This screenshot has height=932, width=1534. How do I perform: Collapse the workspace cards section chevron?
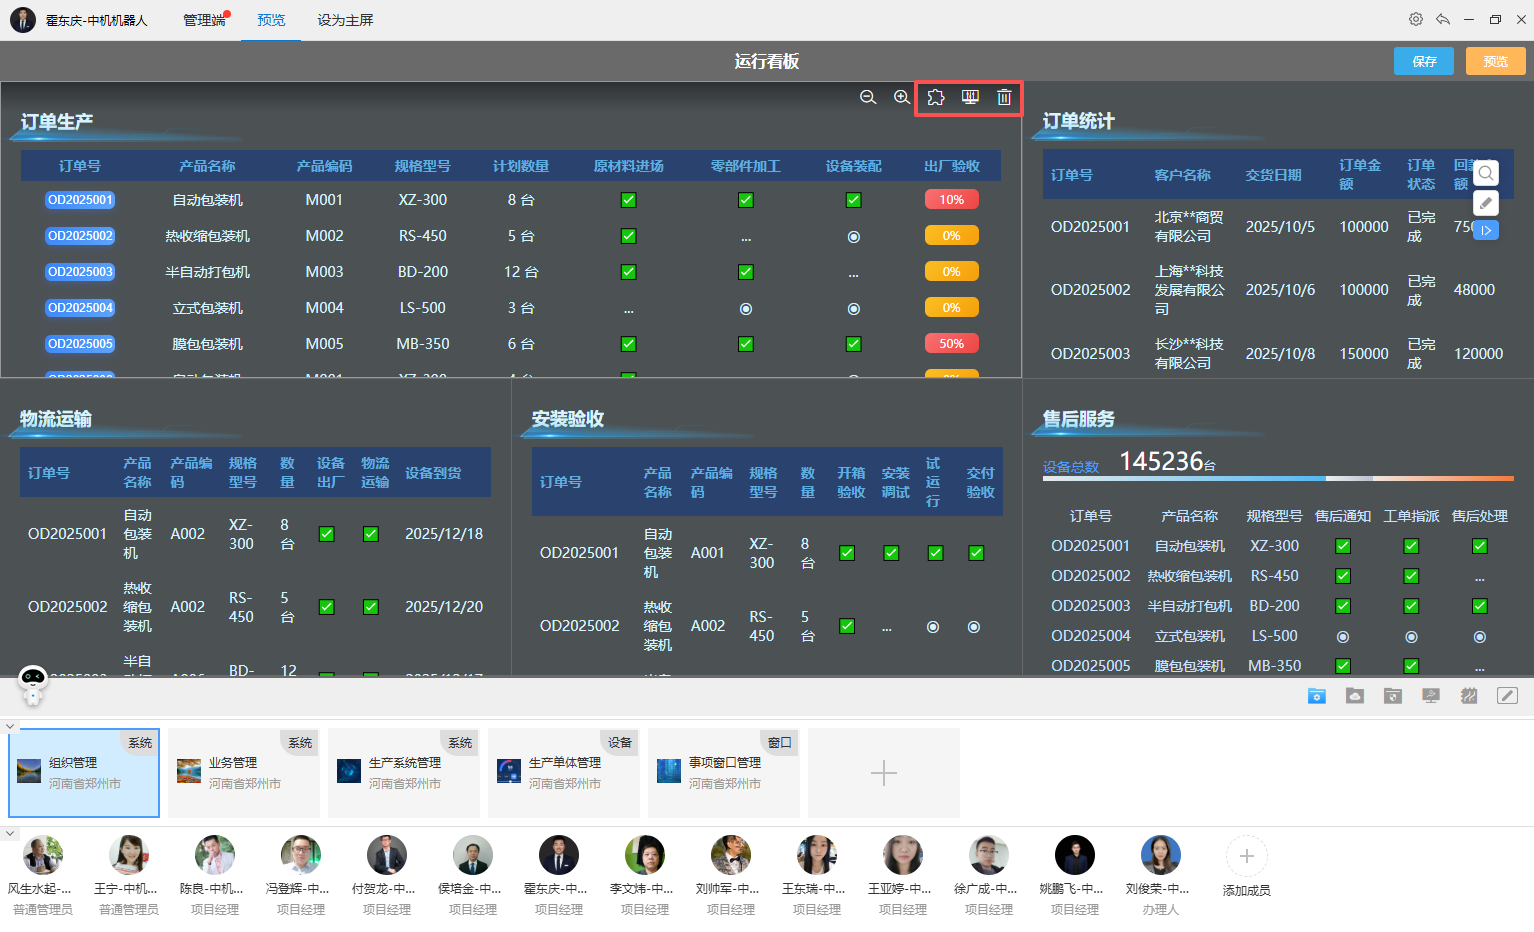(x=10, y=727)
